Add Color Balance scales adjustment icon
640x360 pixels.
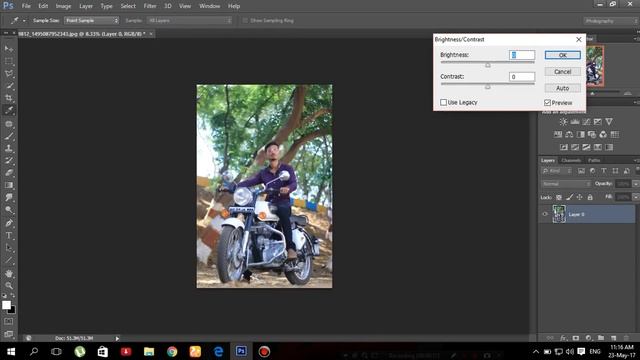(x=569, y=134)
